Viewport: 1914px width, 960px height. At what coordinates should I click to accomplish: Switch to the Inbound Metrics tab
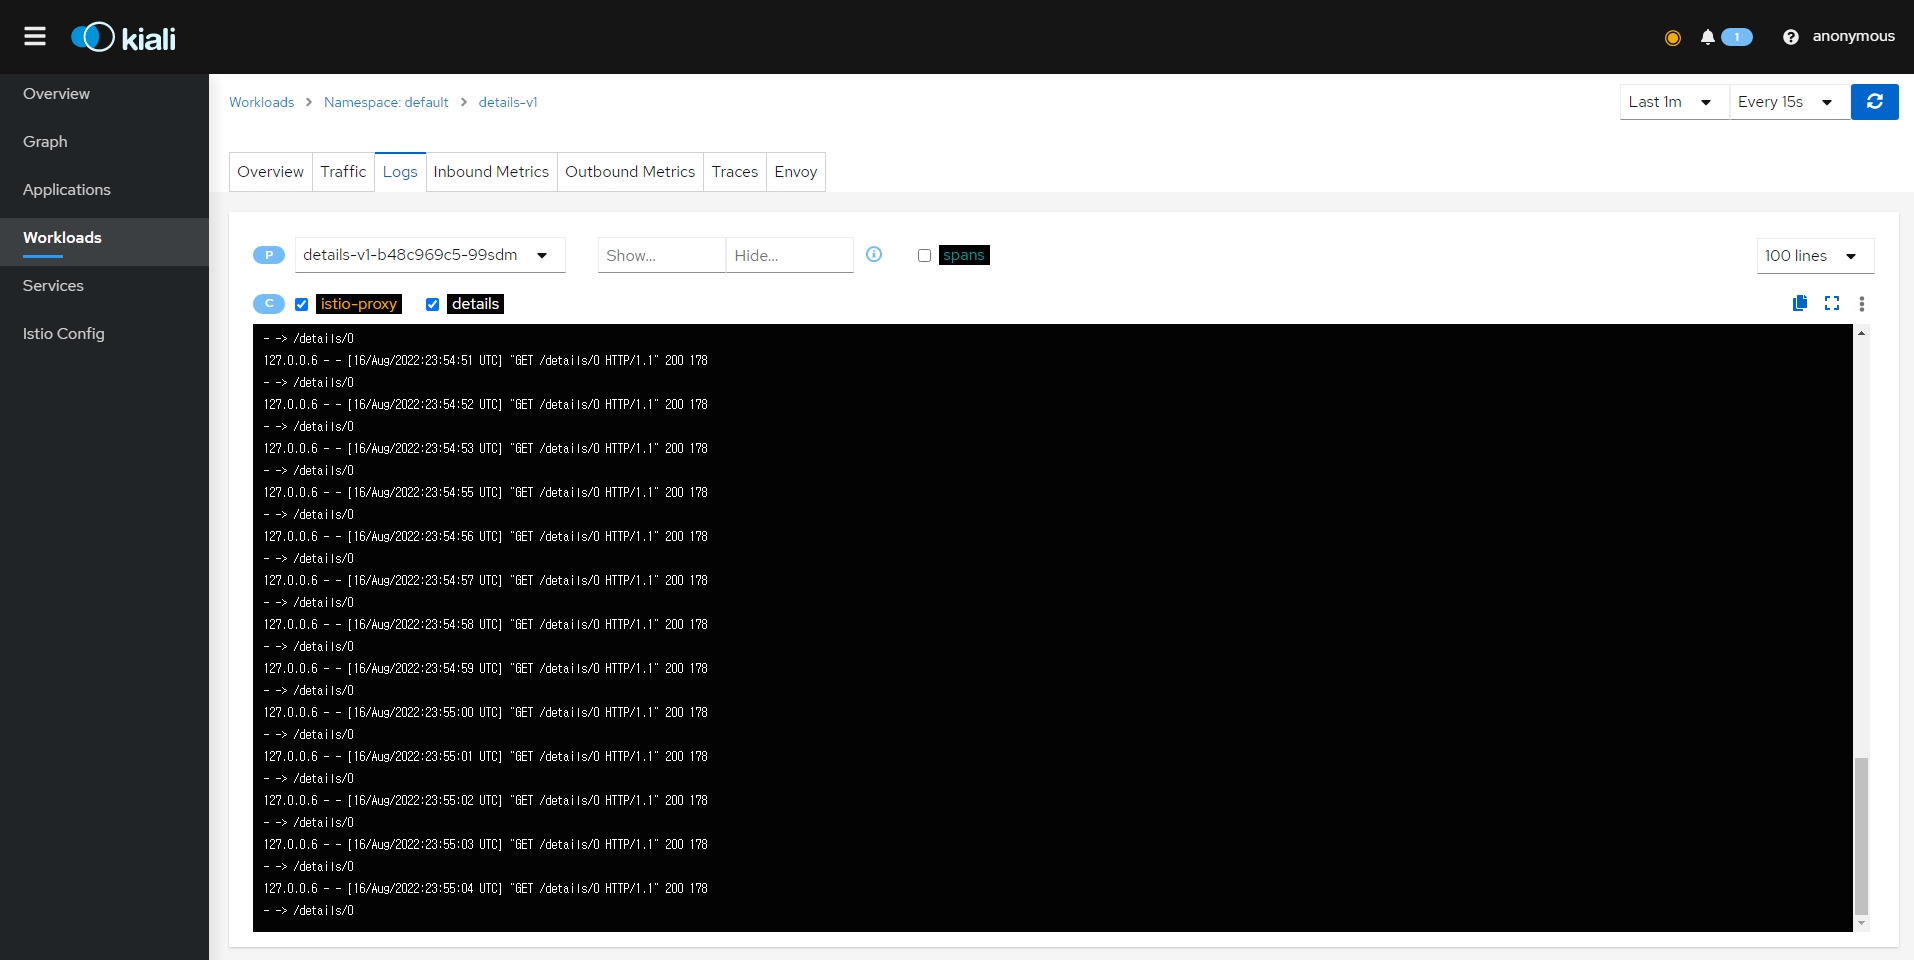[491, 172]
